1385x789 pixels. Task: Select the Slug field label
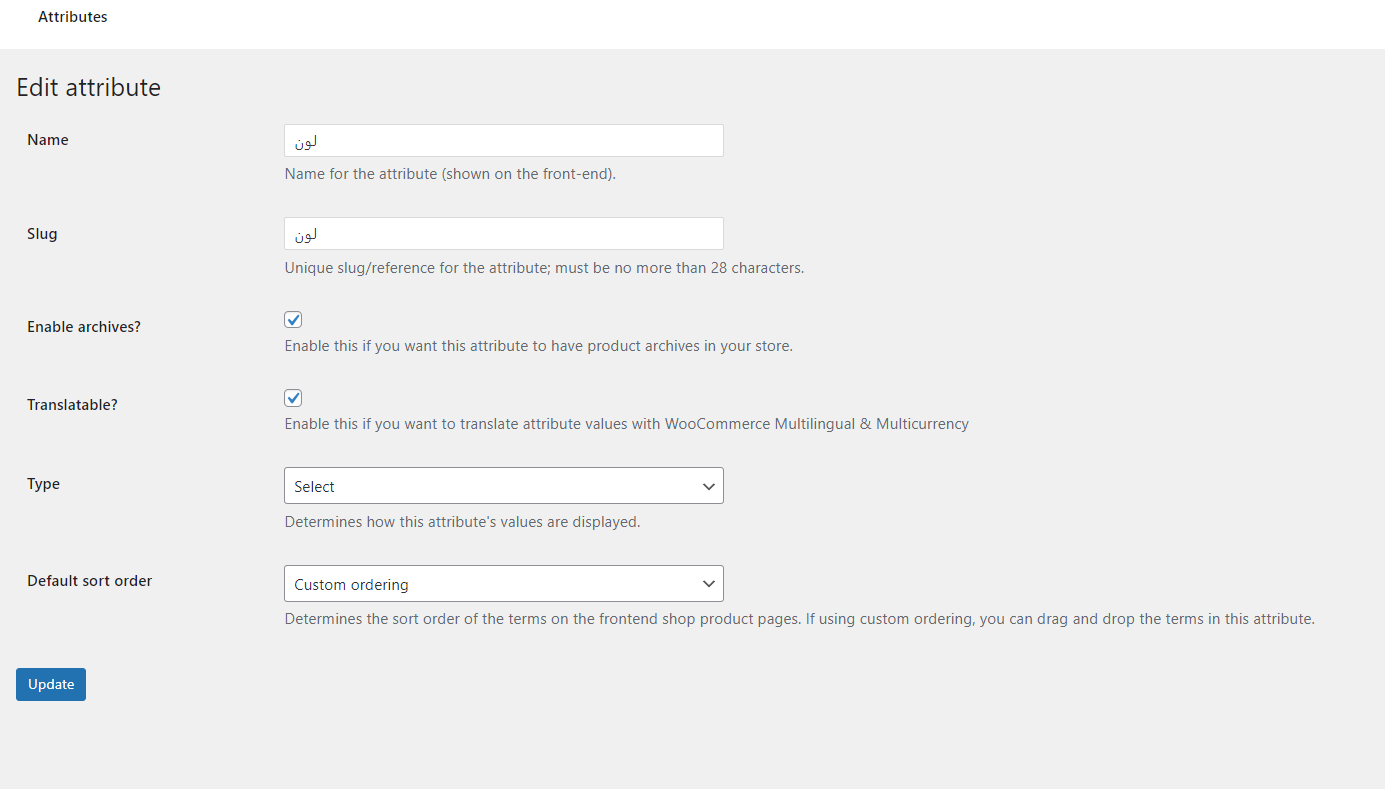pos(42,234)
